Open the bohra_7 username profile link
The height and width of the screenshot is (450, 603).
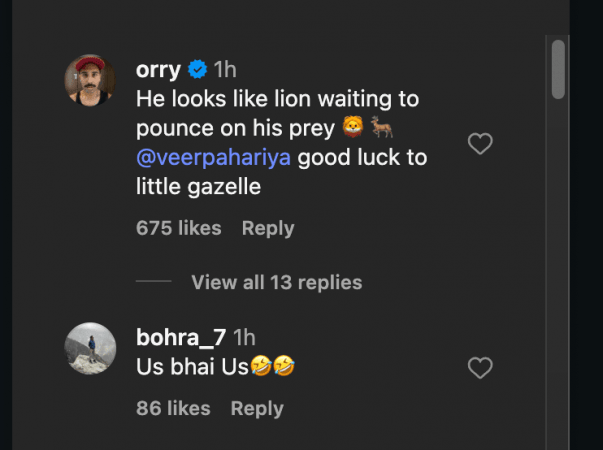tap(181, 338)
